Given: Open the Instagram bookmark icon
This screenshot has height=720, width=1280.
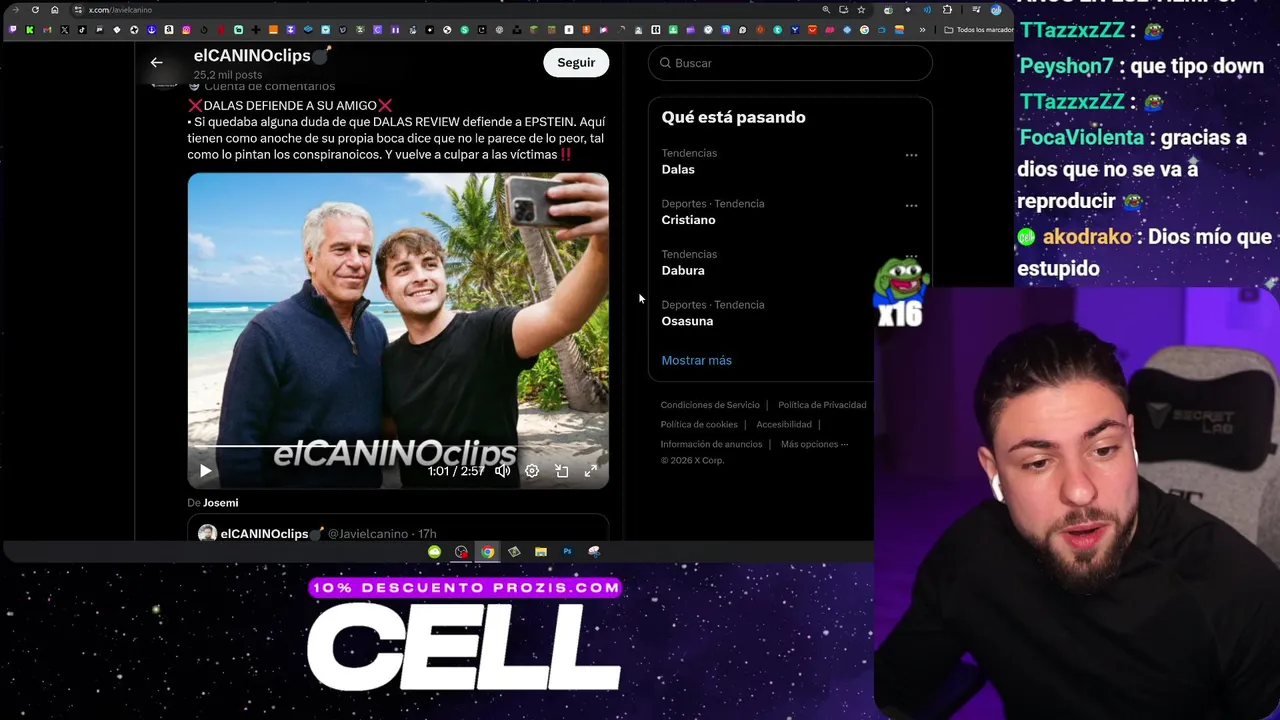Looking at the screenshot, I should (x=186, y=30).
